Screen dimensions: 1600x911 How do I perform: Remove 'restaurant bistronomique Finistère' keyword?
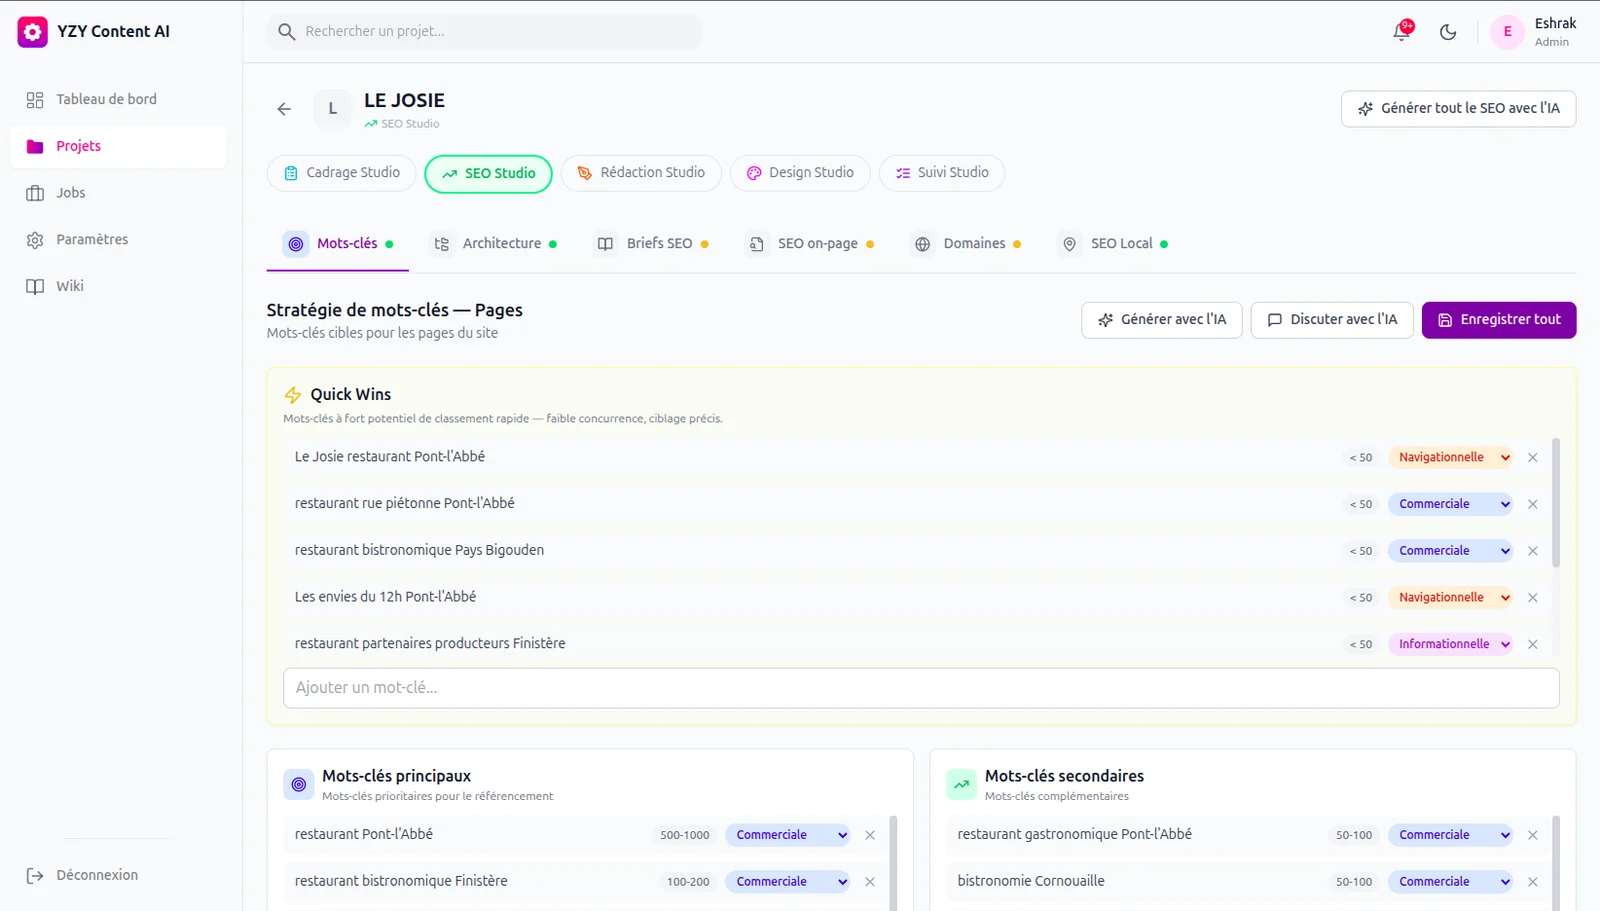870,882
